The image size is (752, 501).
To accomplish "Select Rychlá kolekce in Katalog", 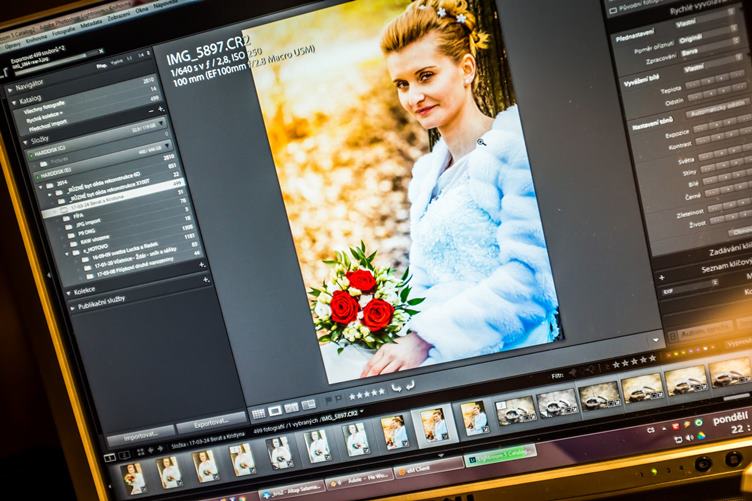I will pyautogui.click(x=44, y=117).
